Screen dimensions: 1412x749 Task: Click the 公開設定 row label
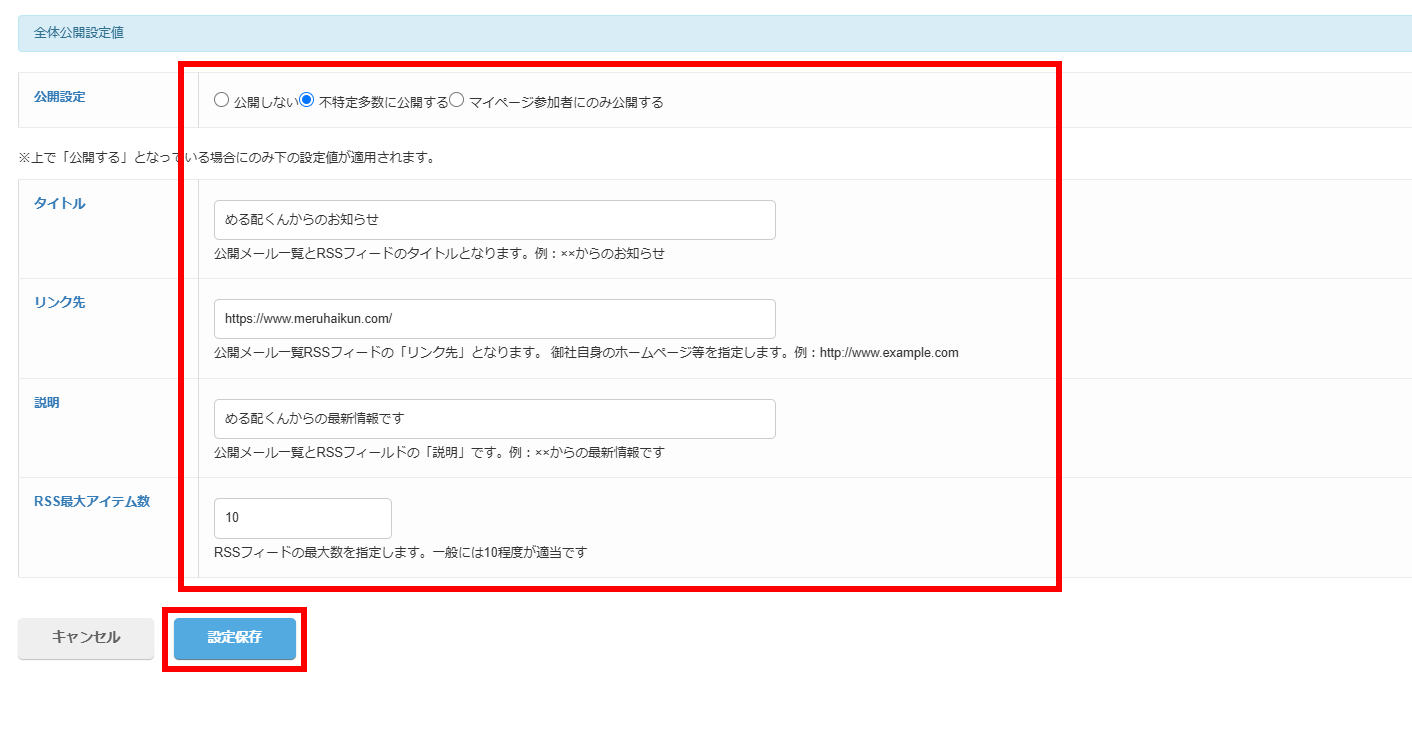pyautogui.click(x=60, y=97)
